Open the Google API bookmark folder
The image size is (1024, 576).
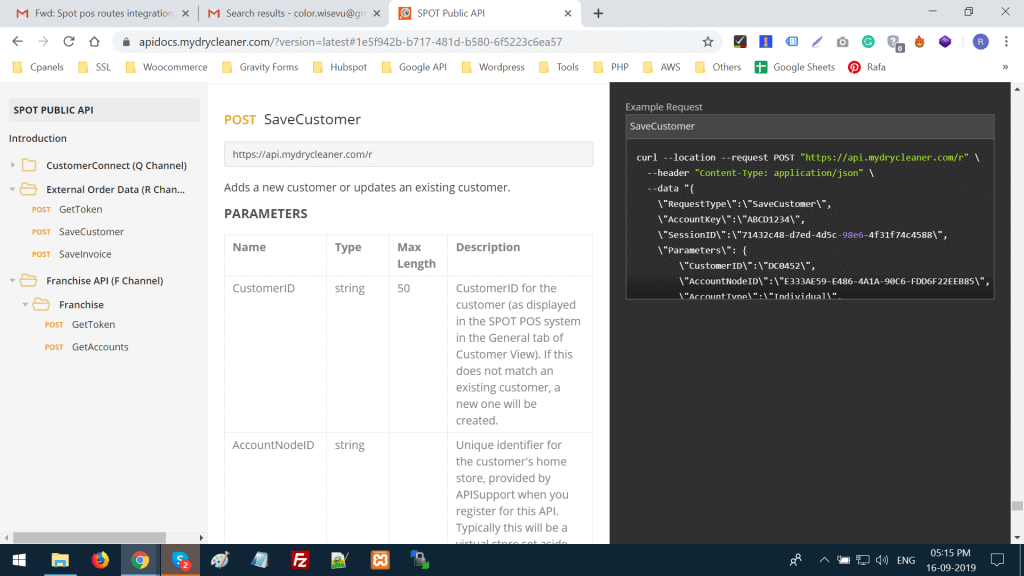pyautogui.click(x=414, y=67)
